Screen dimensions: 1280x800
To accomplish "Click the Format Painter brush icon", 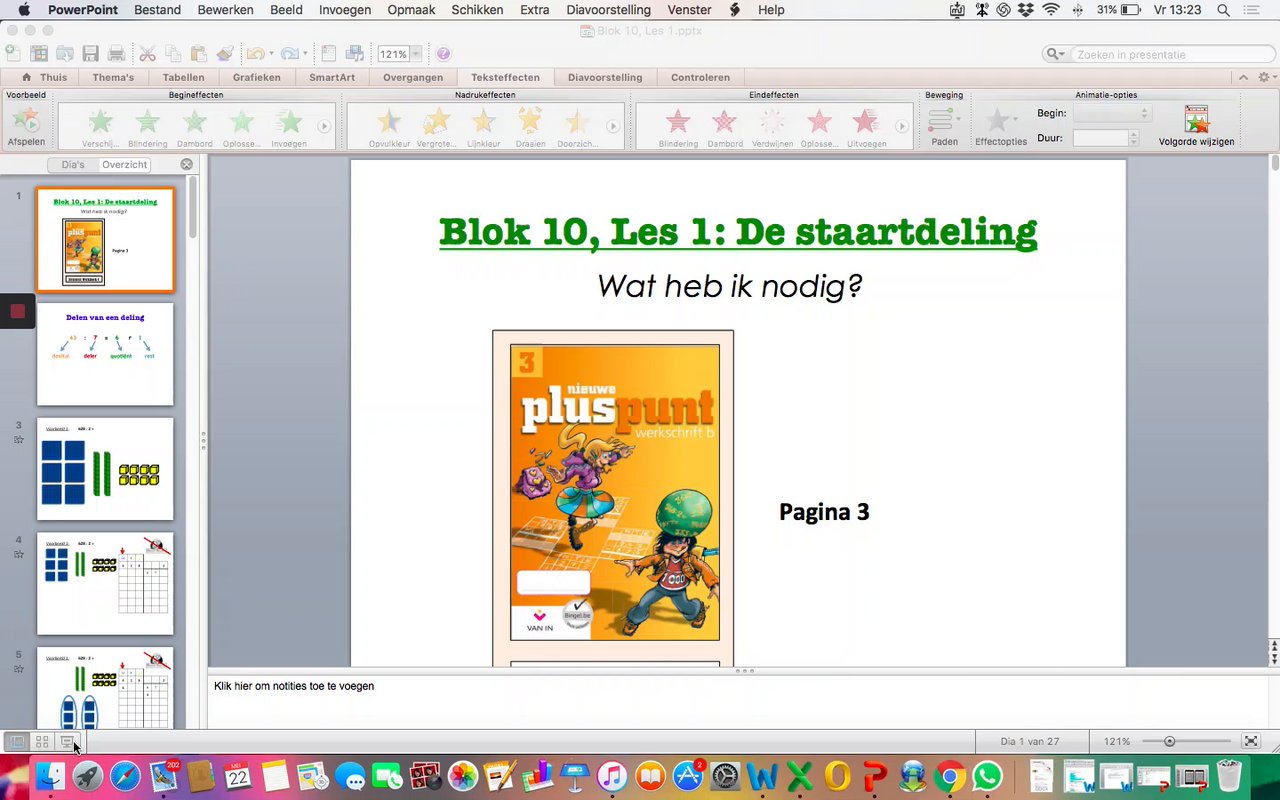I will 224,53.
